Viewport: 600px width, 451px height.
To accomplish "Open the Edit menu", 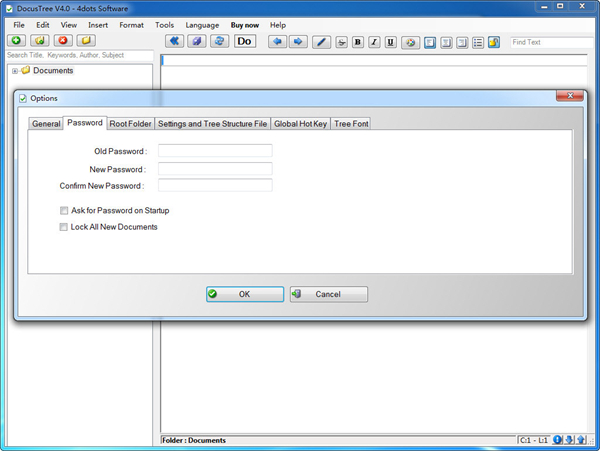I will pos(42,25).
